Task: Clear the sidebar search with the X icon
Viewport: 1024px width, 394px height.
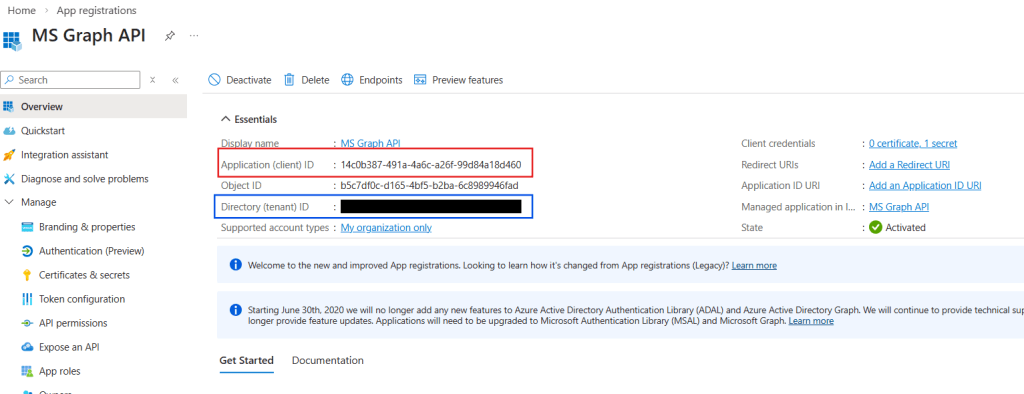Action: 152,80
